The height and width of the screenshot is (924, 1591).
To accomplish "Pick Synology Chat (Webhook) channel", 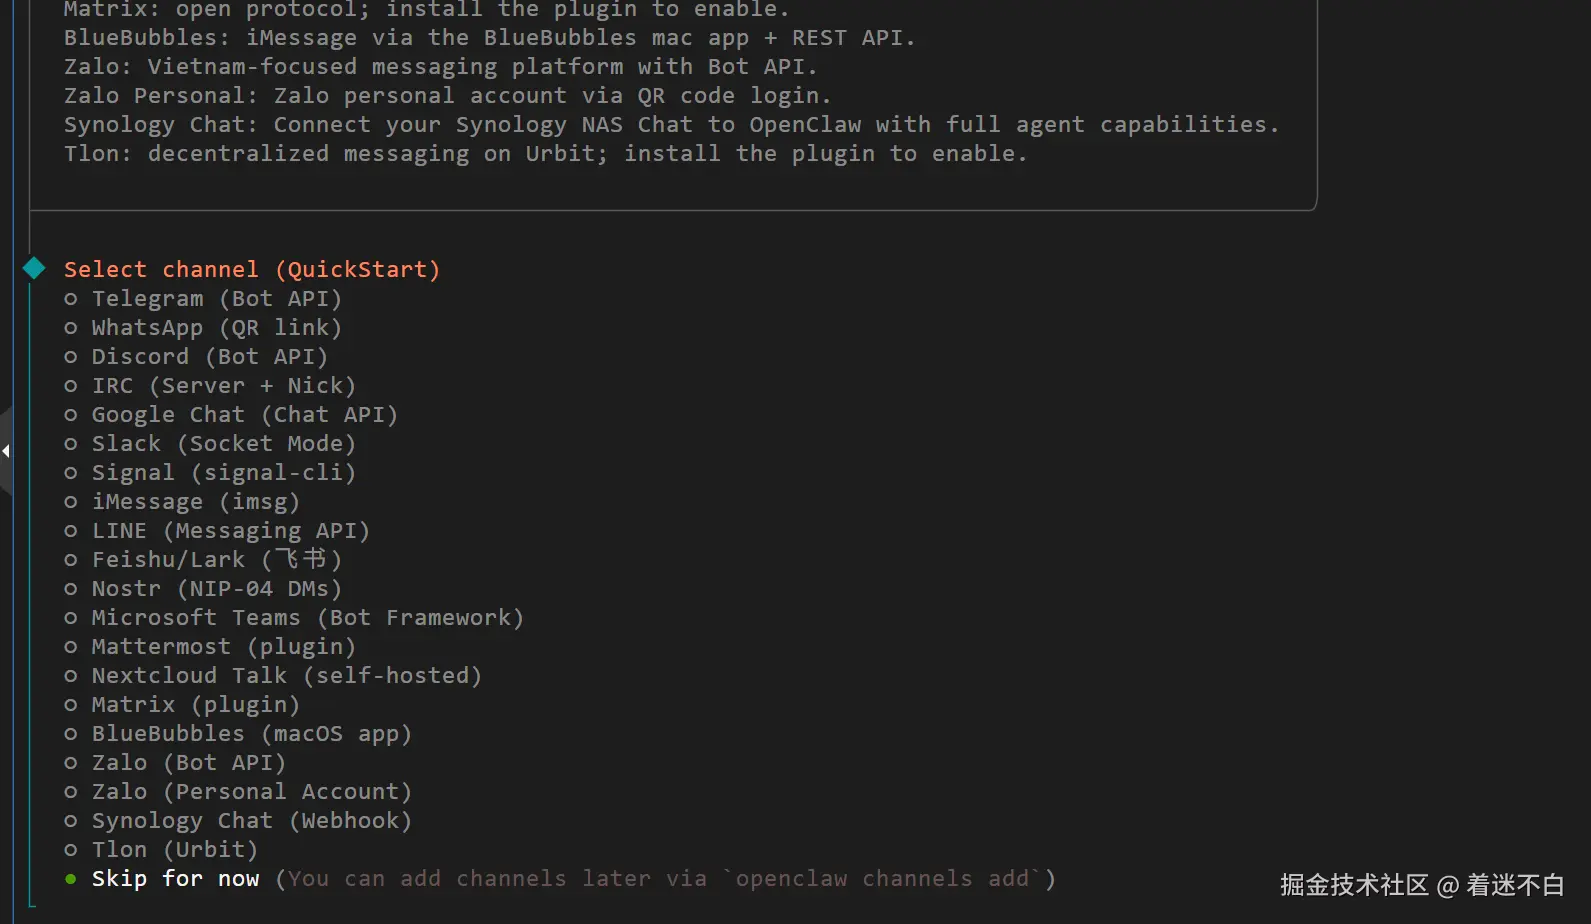I will 251,821.
